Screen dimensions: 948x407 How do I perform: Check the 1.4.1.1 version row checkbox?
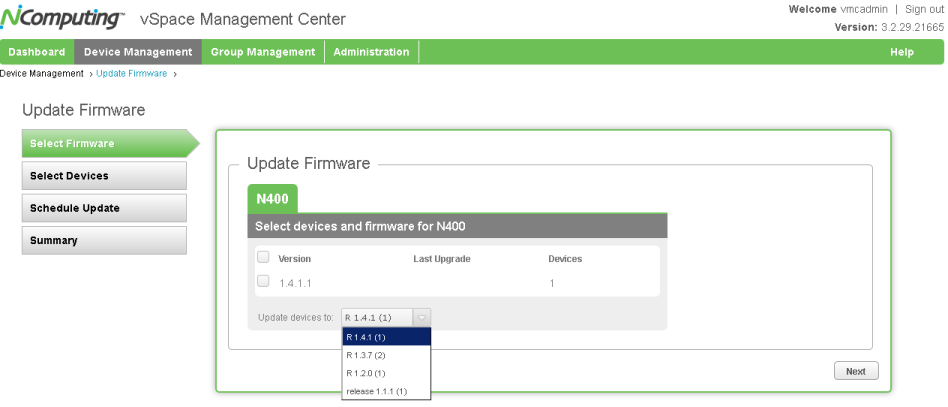[x=263, y=281]
